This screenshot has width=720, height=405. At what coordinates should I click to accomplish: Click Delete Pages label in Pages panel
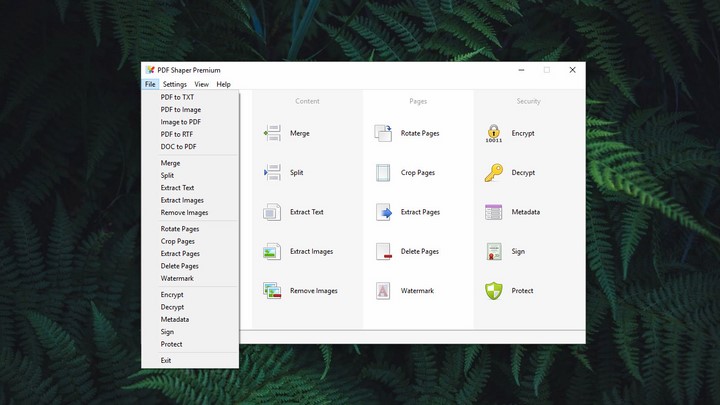(420, 252)
